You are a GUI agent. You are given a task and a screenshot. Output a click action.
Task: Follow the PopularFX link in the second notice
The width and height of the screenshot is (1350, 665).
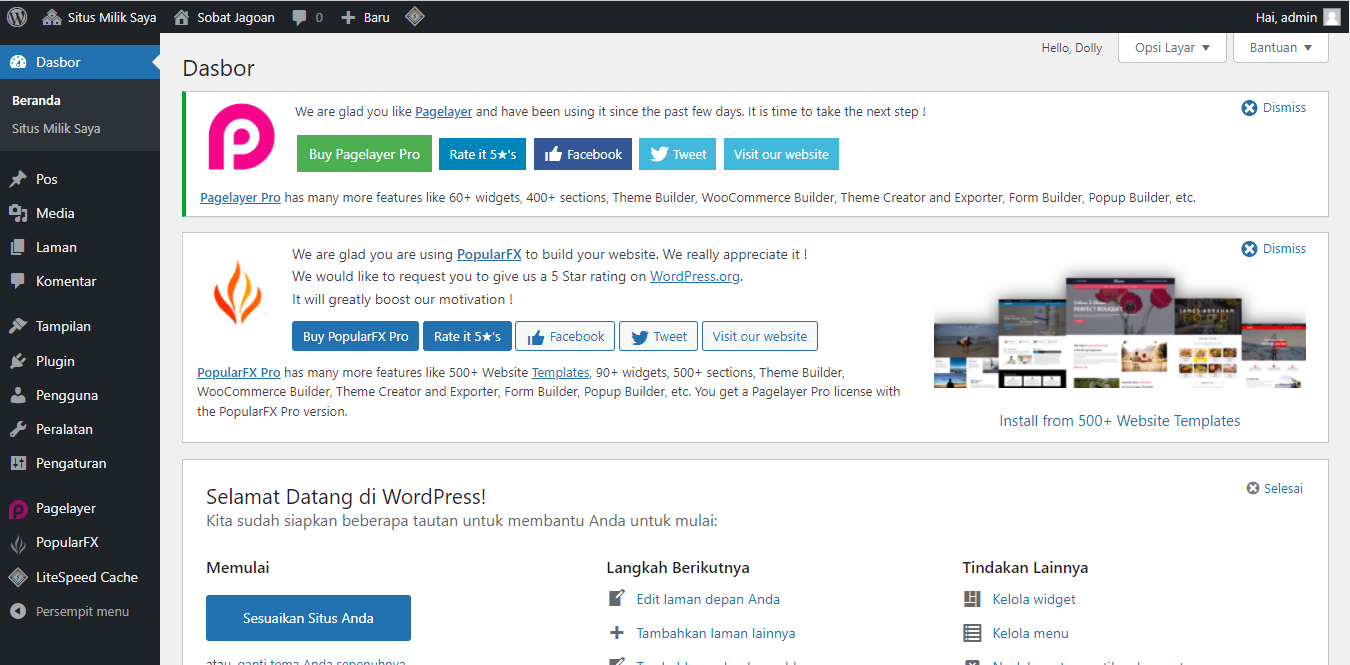coord(489,255)
